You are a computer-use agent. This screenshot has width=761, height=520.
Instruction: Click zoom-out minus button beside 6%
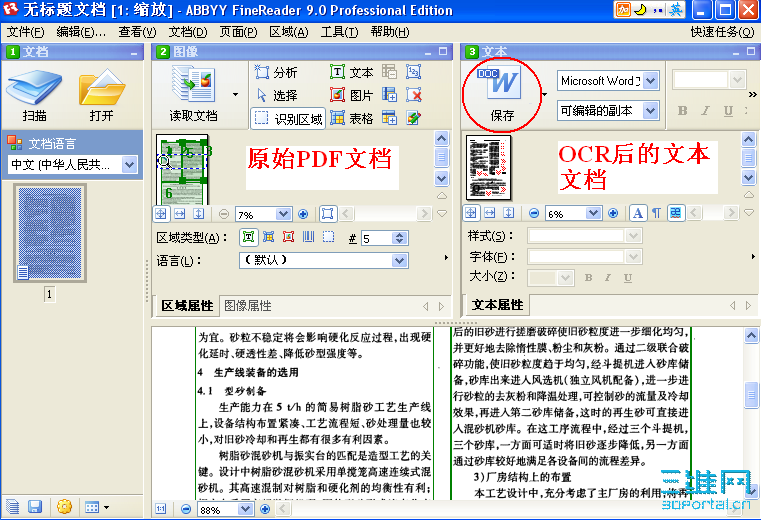tap(534, 214)
